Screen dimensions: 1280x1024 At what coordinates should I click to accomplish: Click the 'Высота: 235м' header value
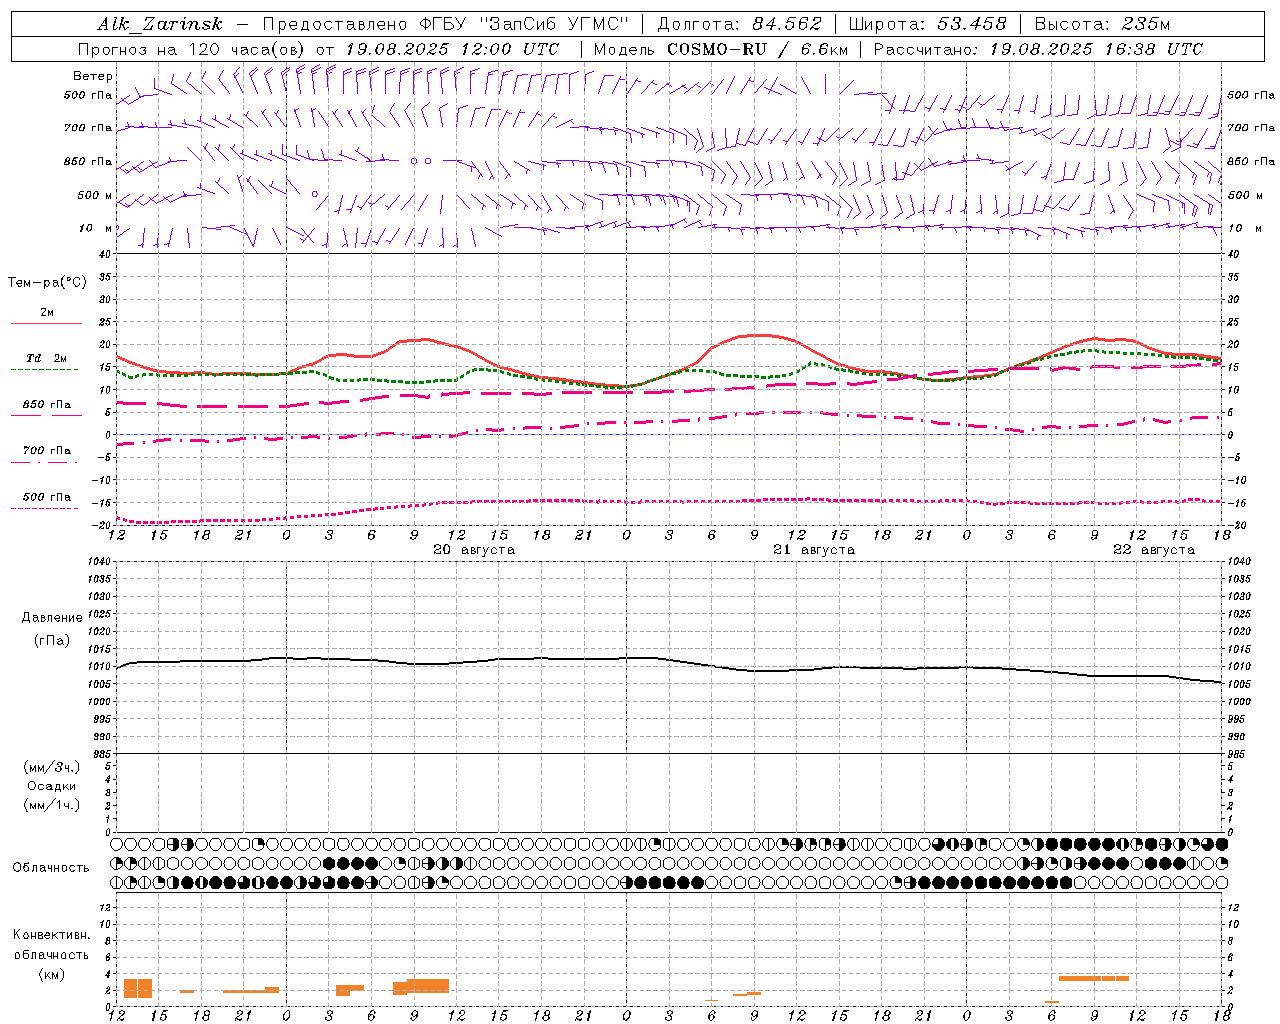tap(1101, 24)
